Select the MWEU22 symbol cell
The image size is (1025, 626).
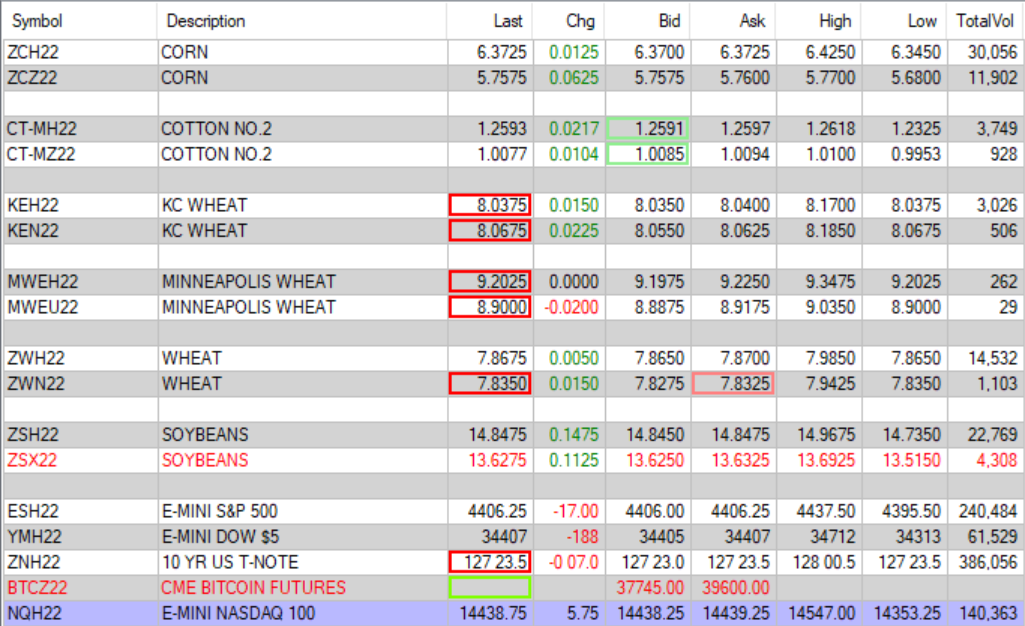click(80, 307)
